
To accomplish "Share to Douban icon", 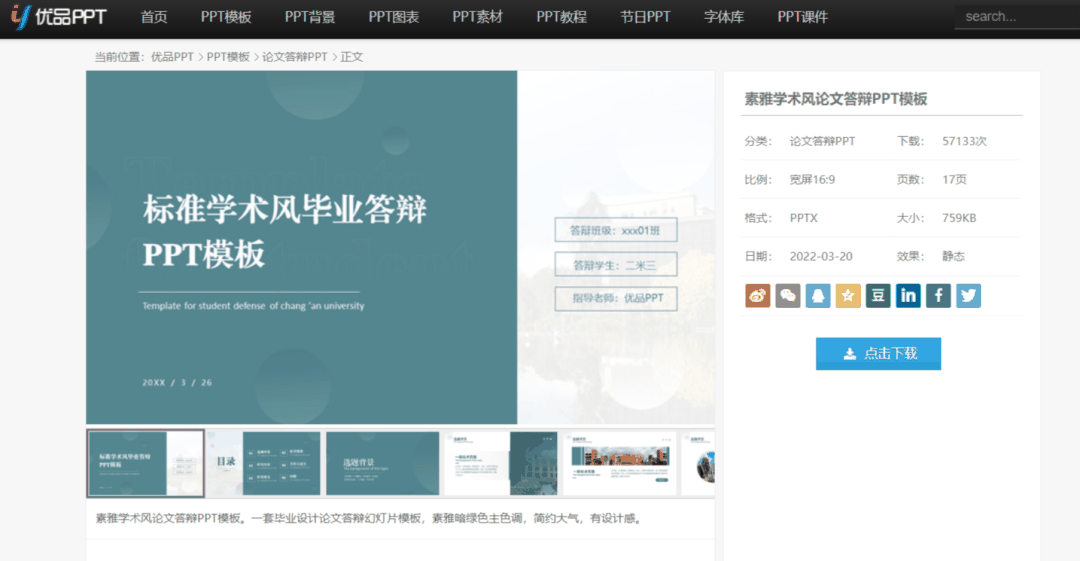I will [878, 295].
